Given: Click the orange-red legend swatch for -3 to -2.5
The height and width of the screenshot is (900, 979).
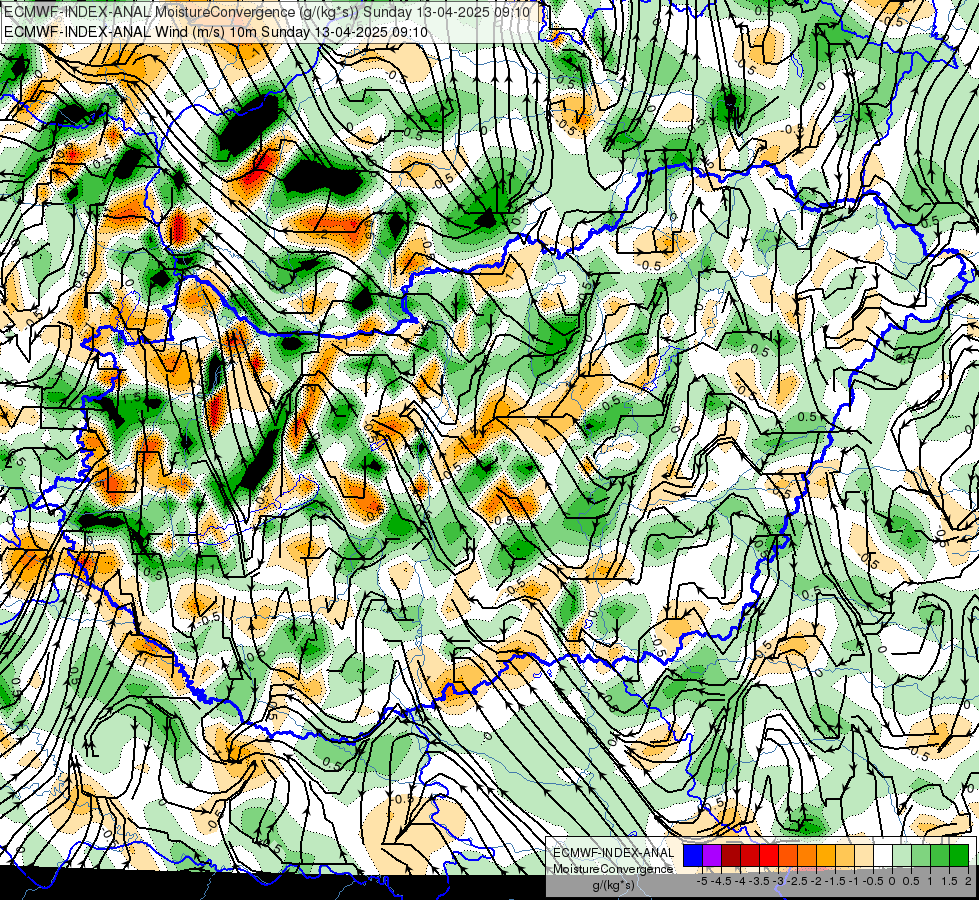Looking at the screenshot, I should point(788,856).
